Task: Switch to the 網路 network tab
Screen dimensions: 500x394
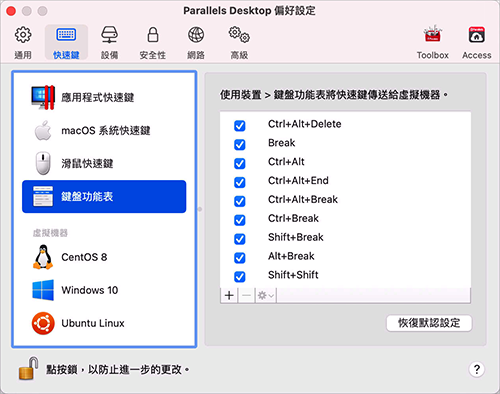Action: (196, 42)
